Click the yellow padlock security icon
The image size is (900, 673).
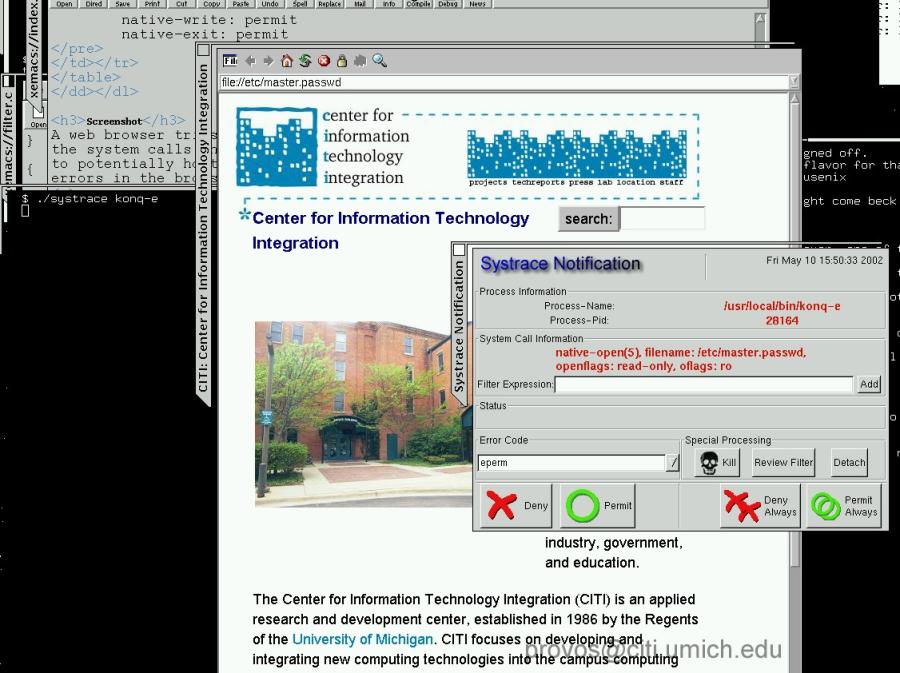pos(342,61)
